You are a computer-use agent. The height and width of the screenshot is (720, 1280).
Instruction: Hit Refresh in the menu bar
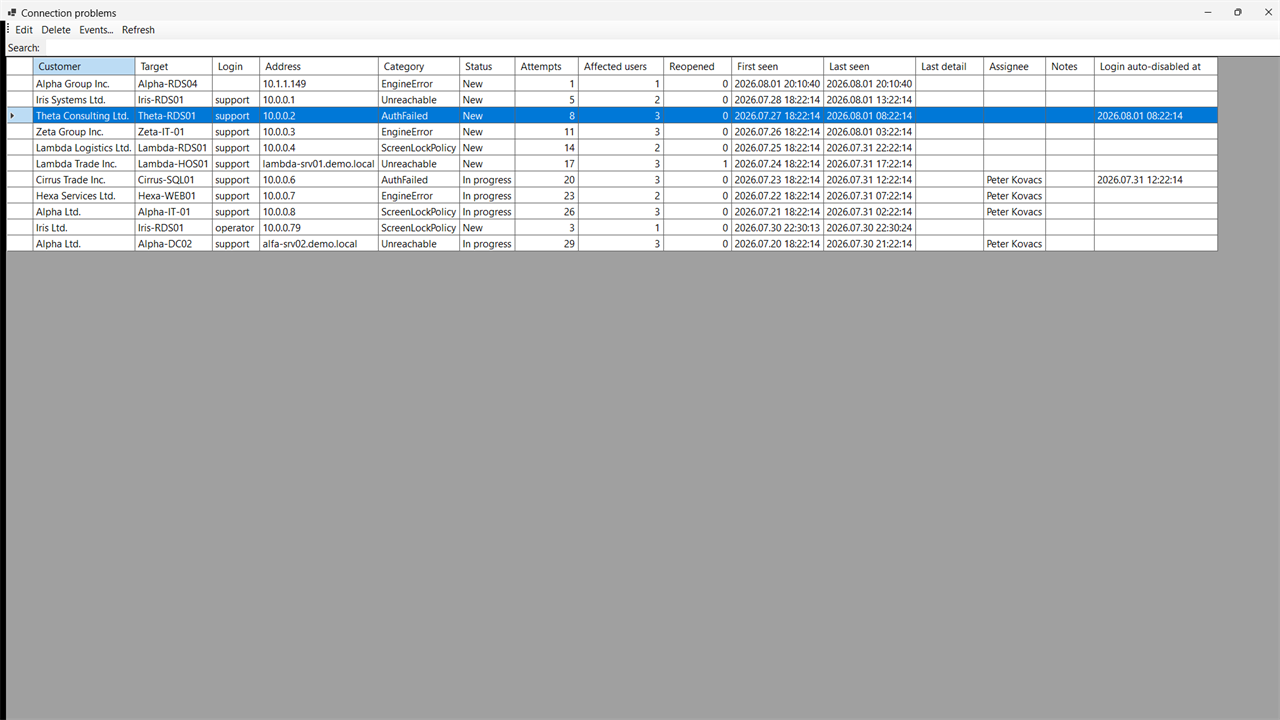click(138, 30)
